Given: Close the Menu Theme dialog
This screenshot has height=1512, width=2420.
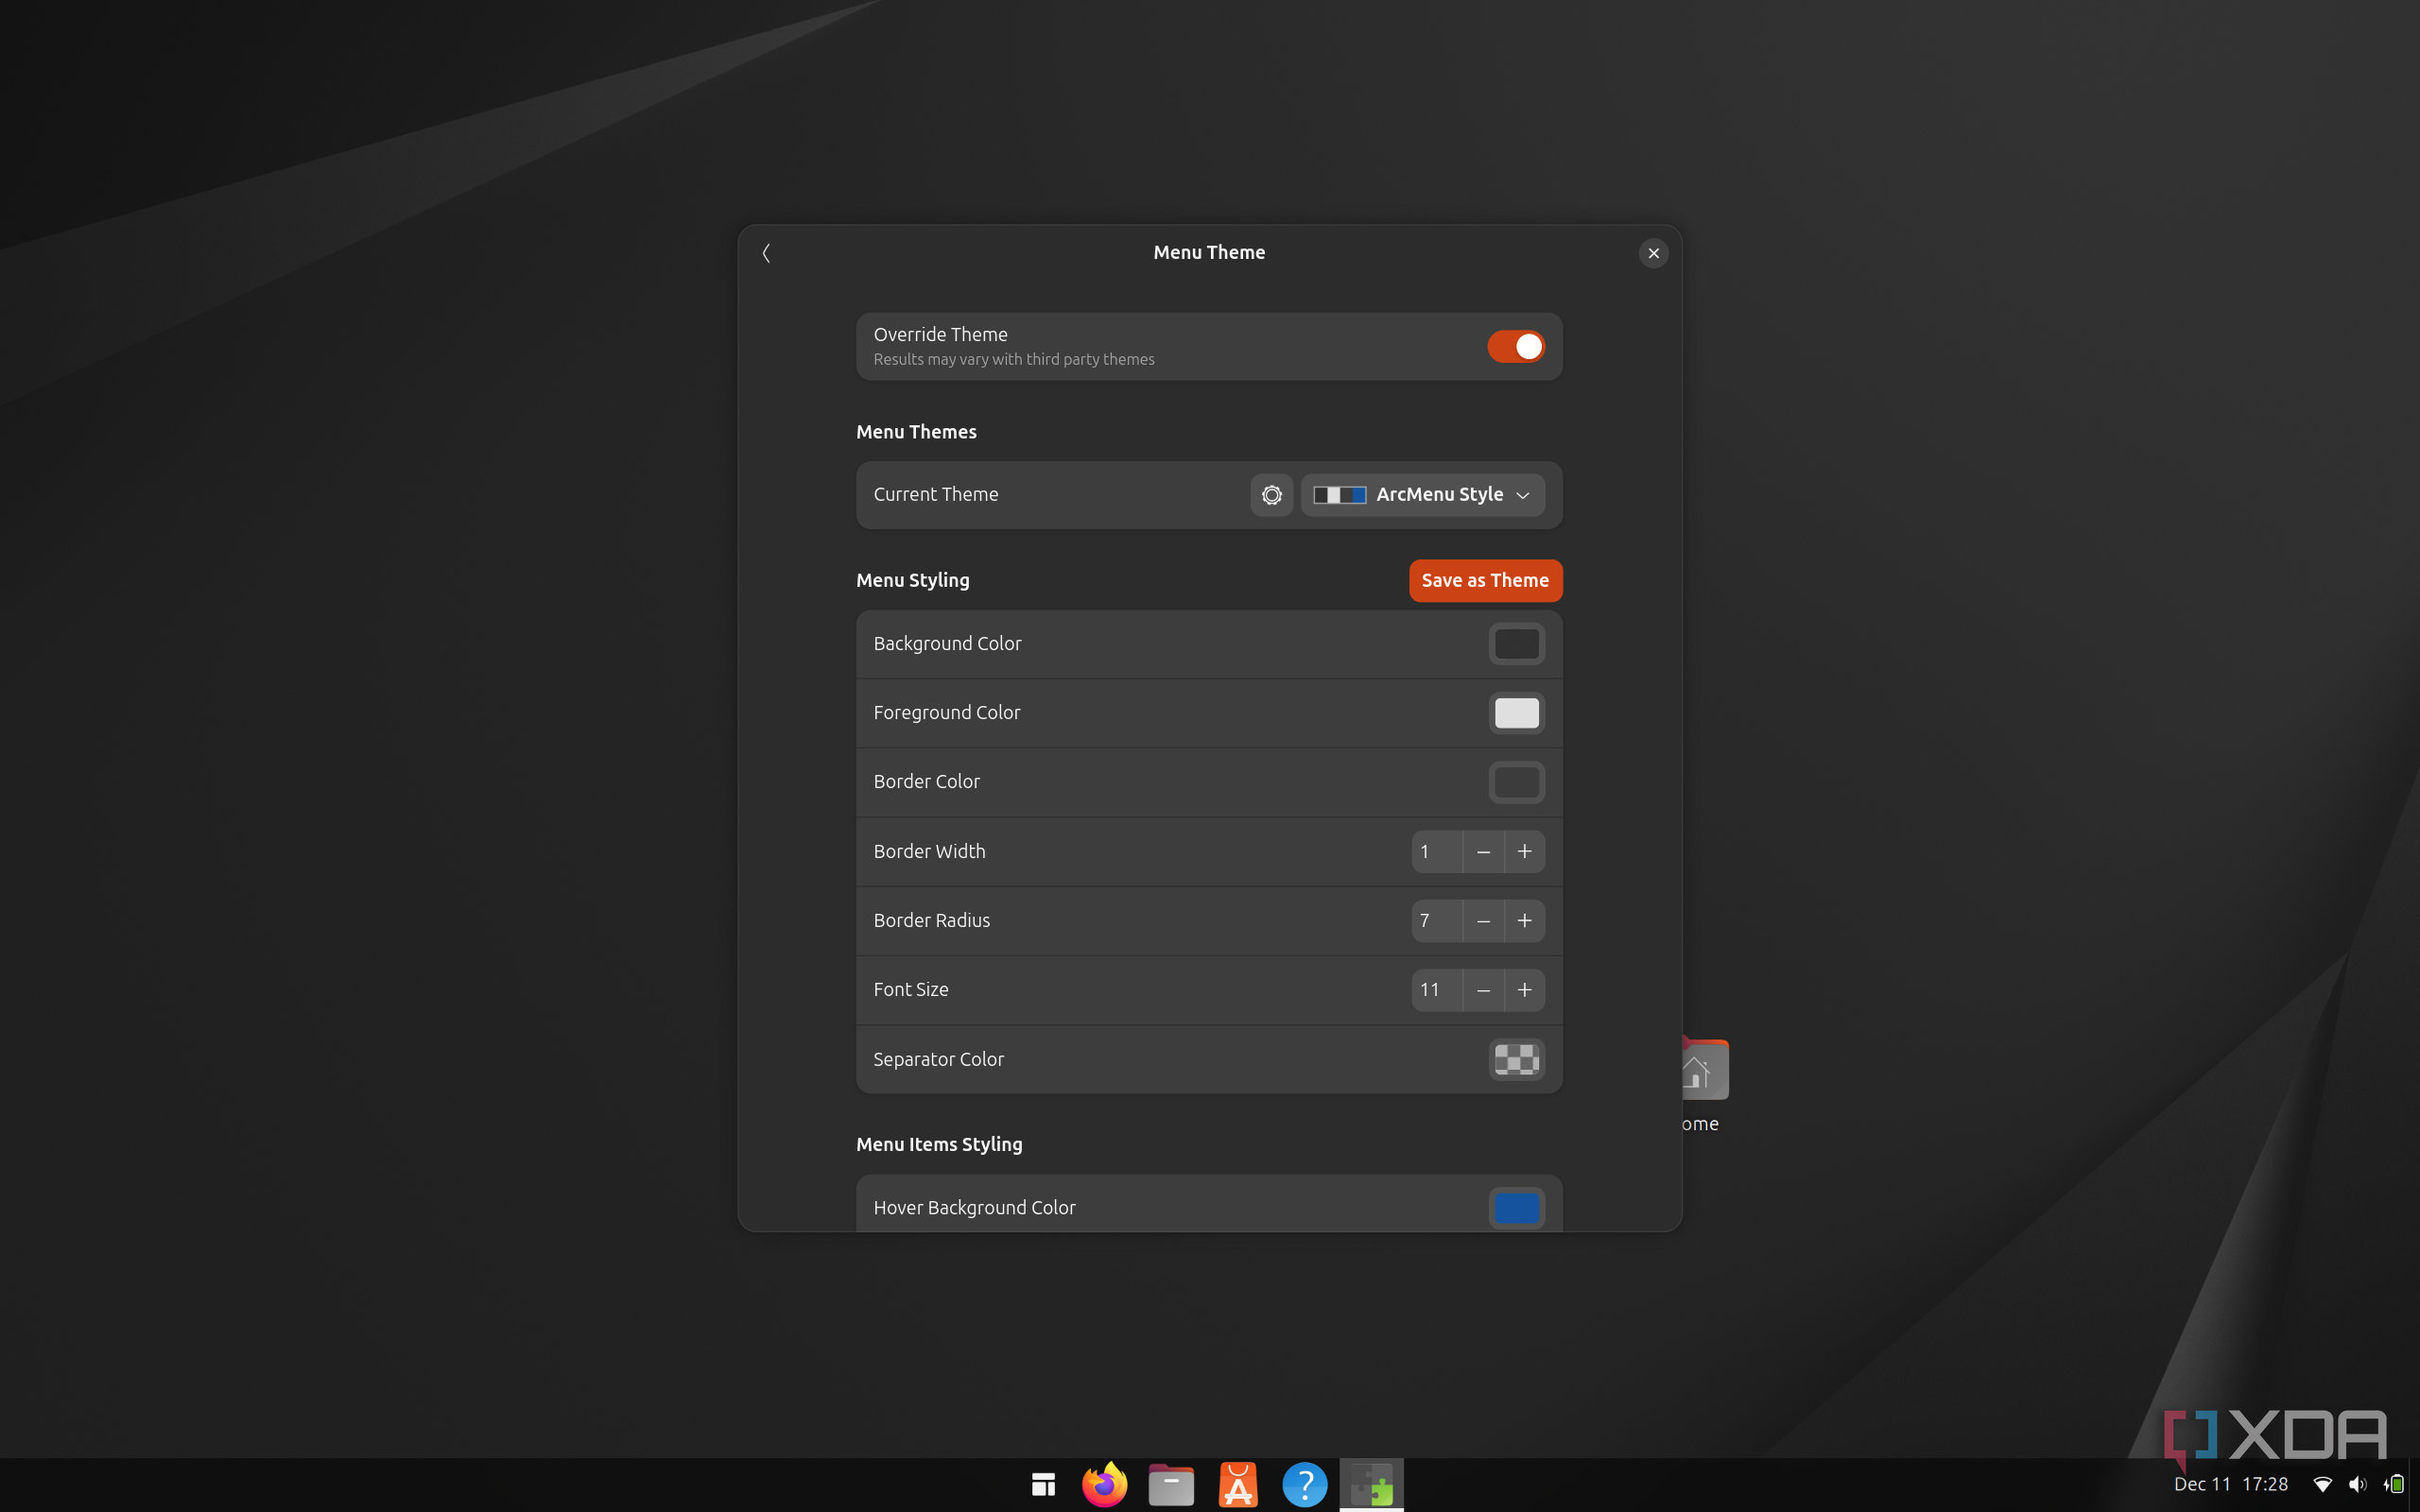Looking at the screenshot, I should pos(1653,253).
